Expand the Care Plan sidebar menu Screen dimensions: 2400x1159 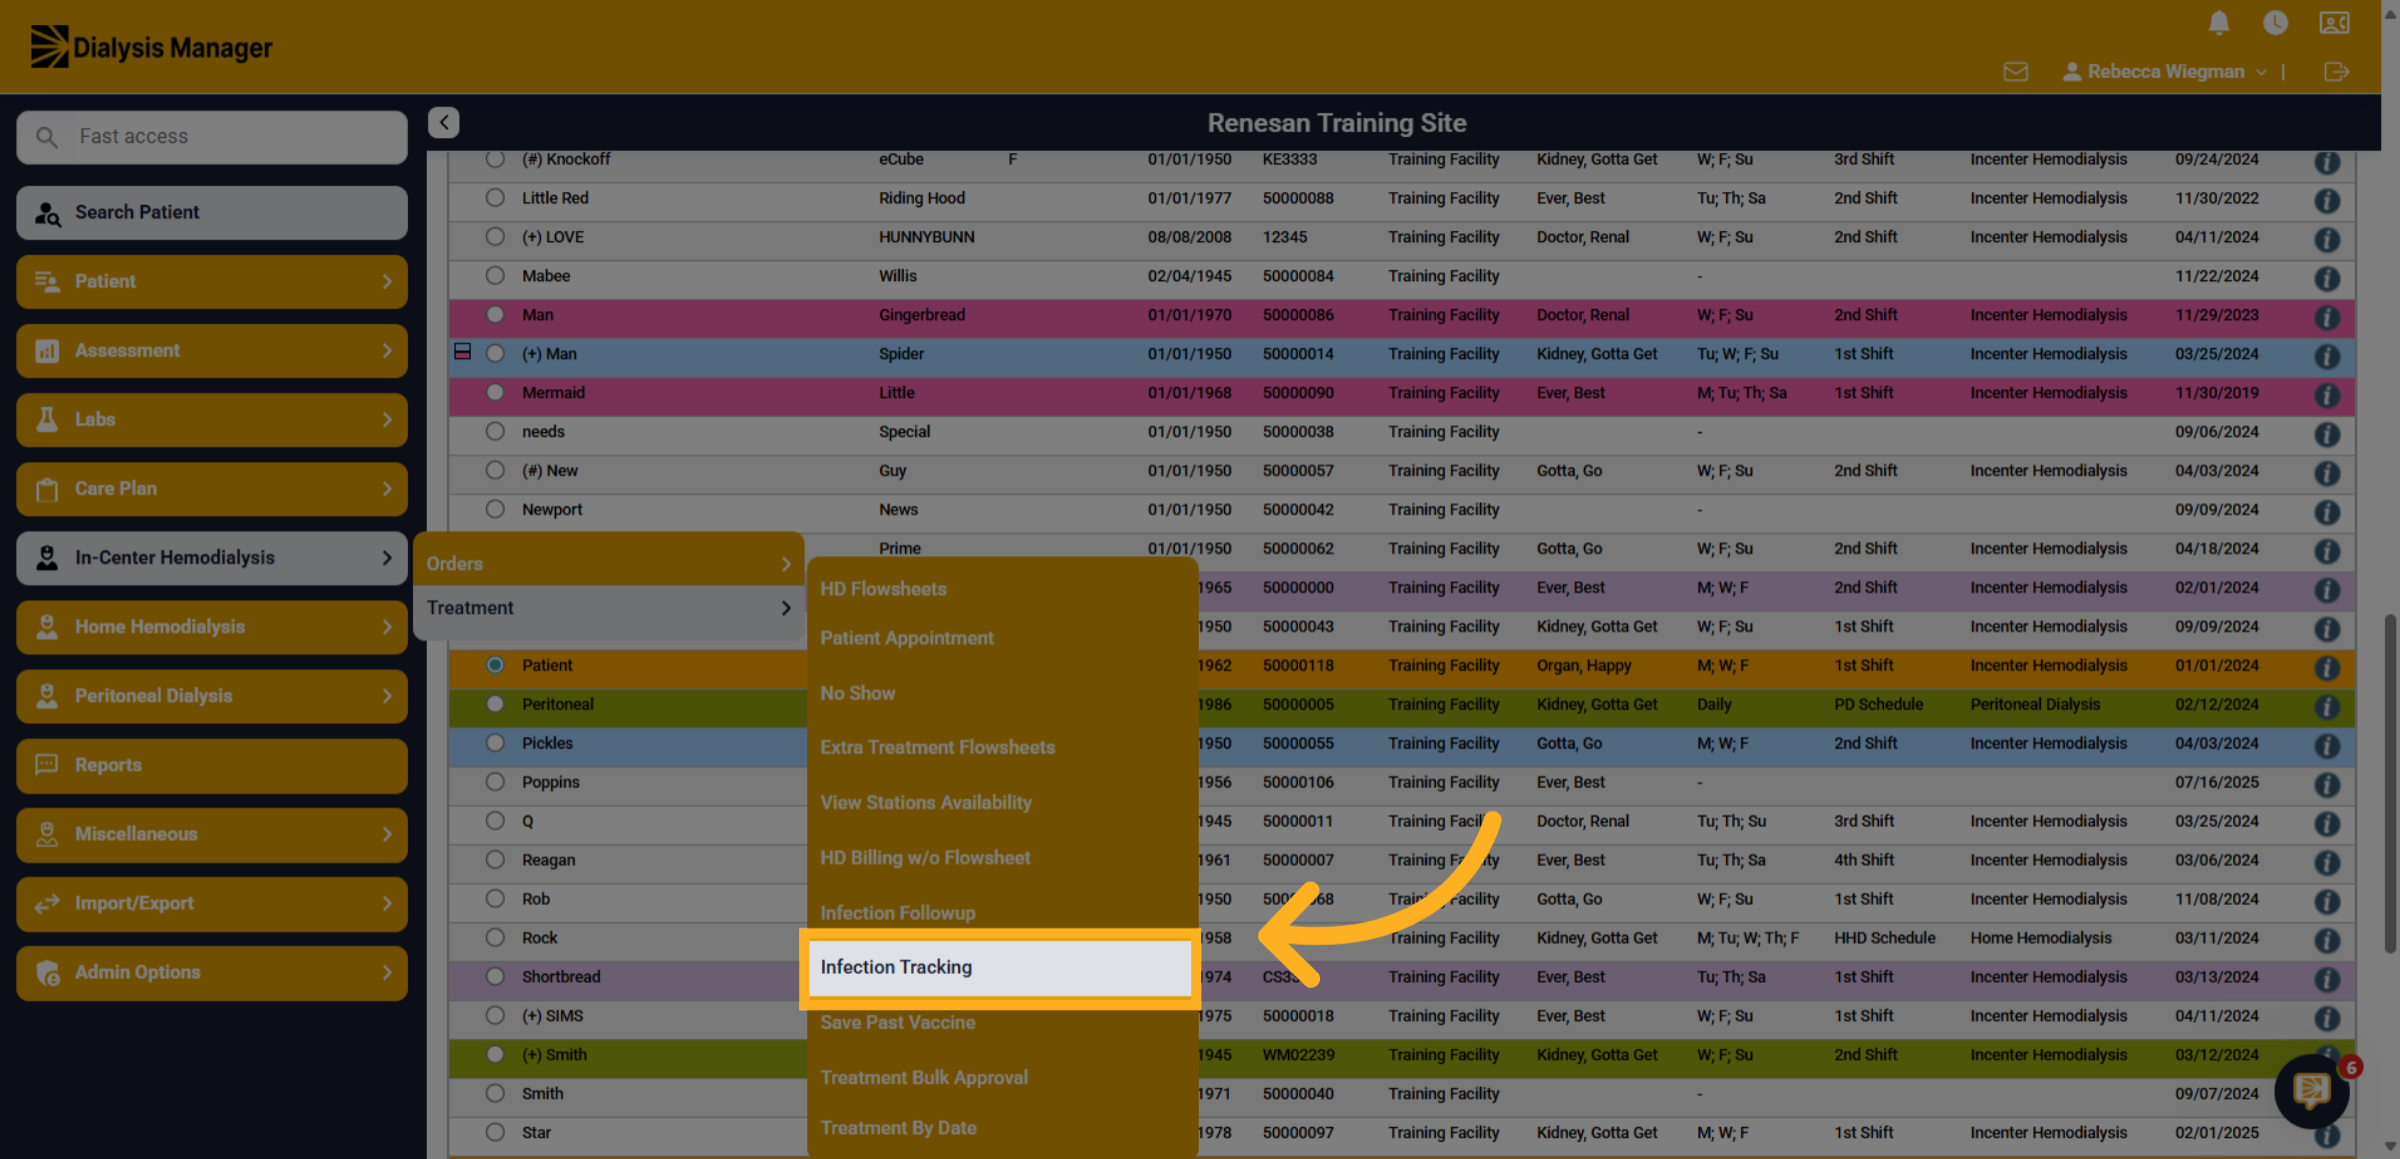(212, 489)
